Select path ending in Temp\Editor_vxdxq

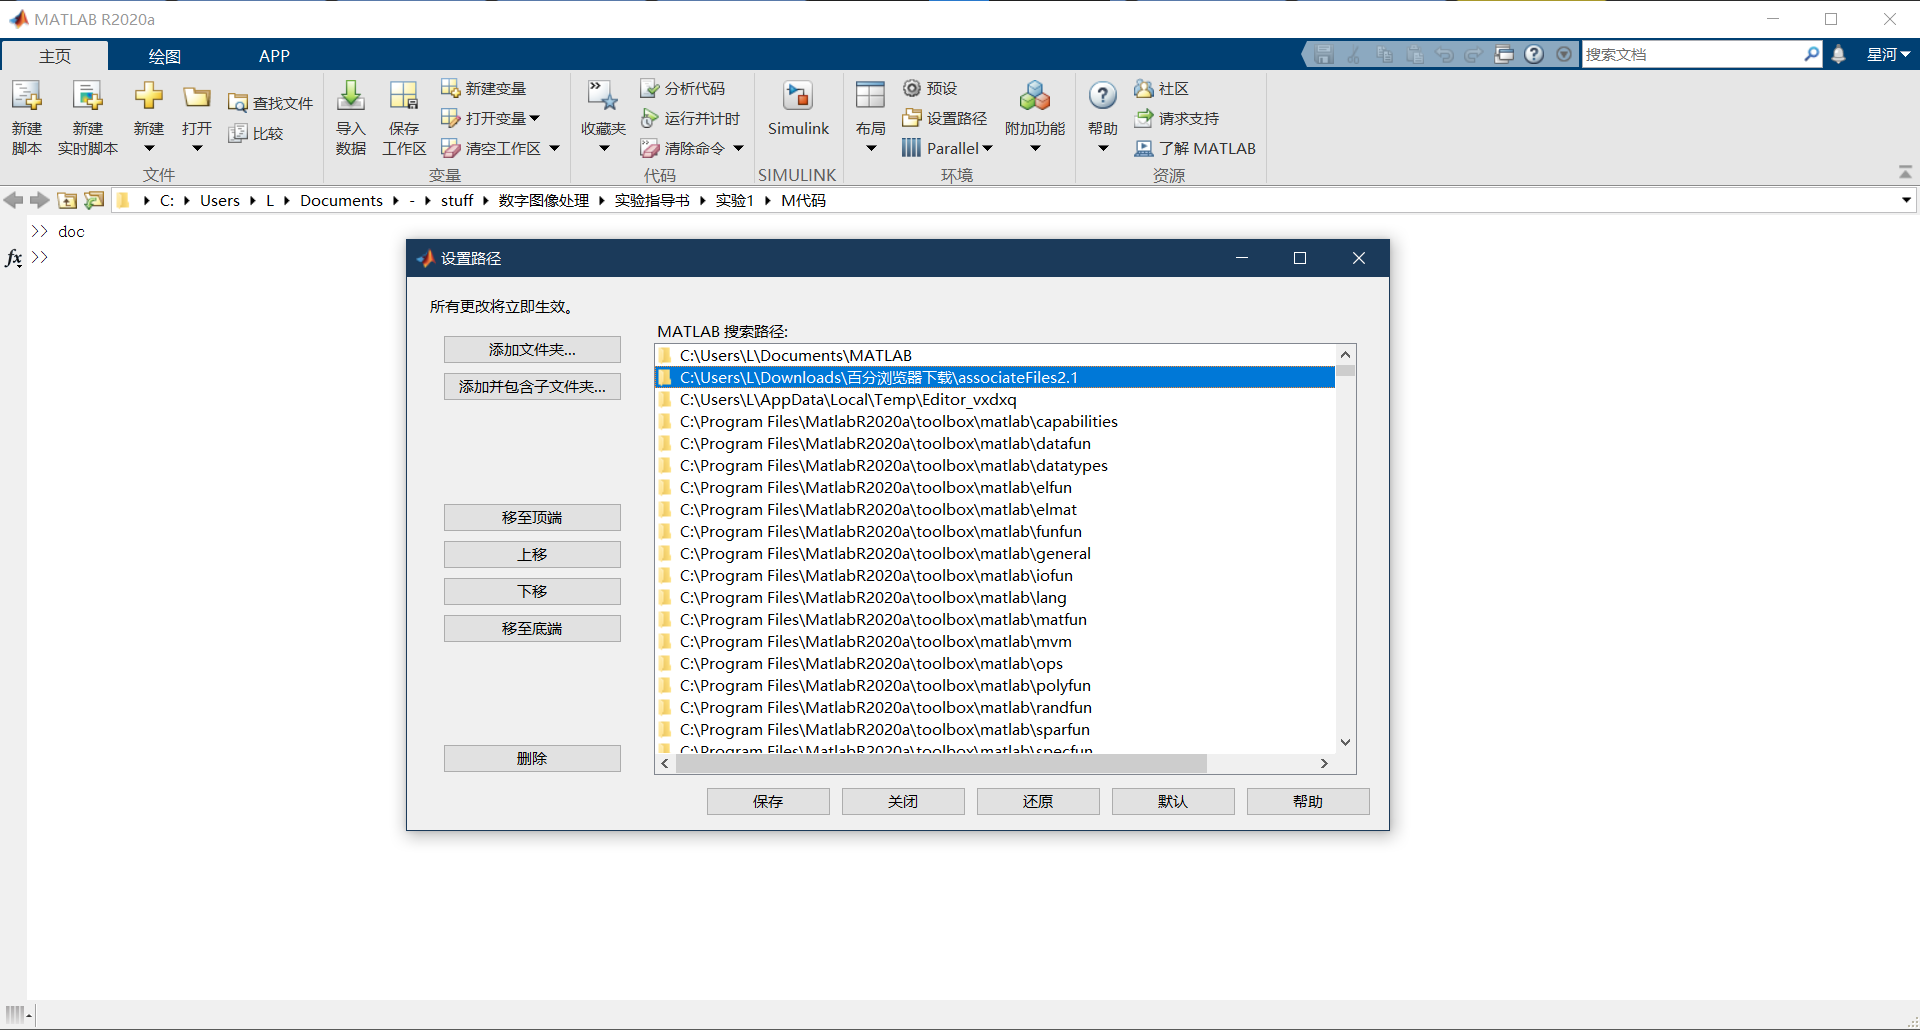995,399
